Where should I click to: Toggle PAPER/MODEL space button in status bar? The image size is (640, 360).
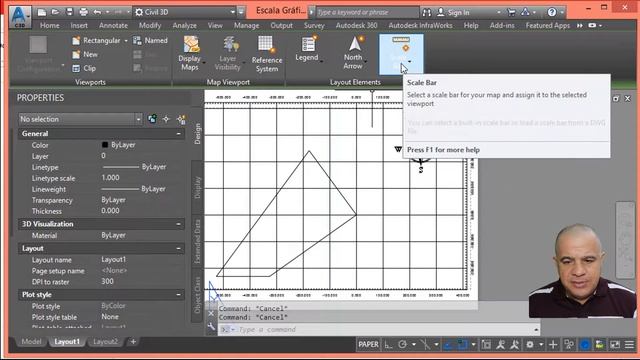point(368,345)
